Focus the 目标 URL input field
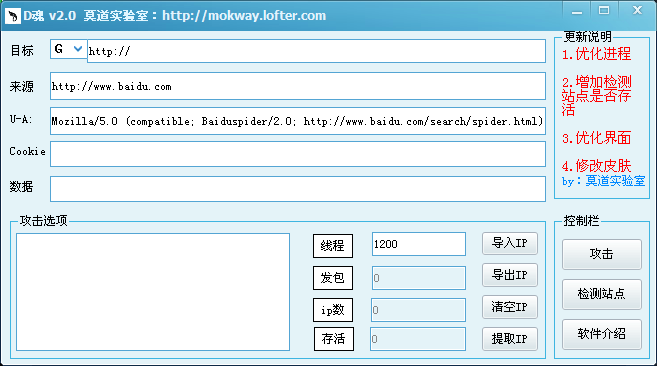Image resolution: width=657 pixels, height=366 pixels. point(316,51)
